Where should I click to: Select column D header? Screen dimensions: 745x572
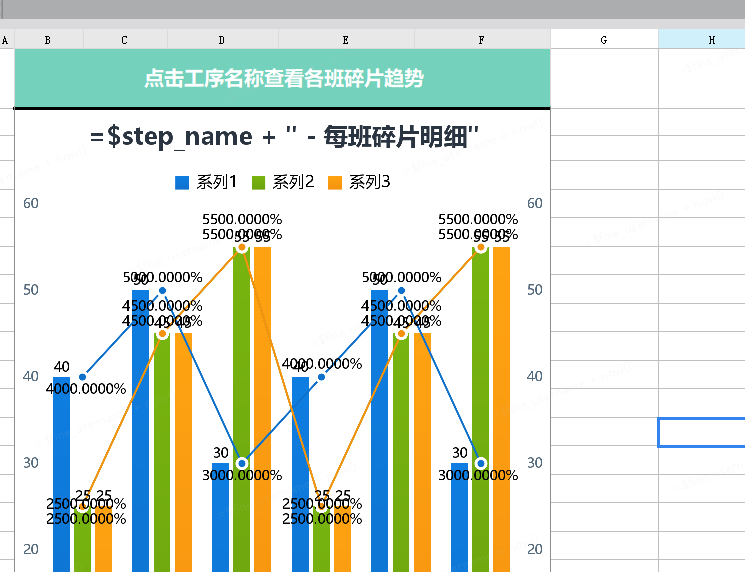pos(223,39)
